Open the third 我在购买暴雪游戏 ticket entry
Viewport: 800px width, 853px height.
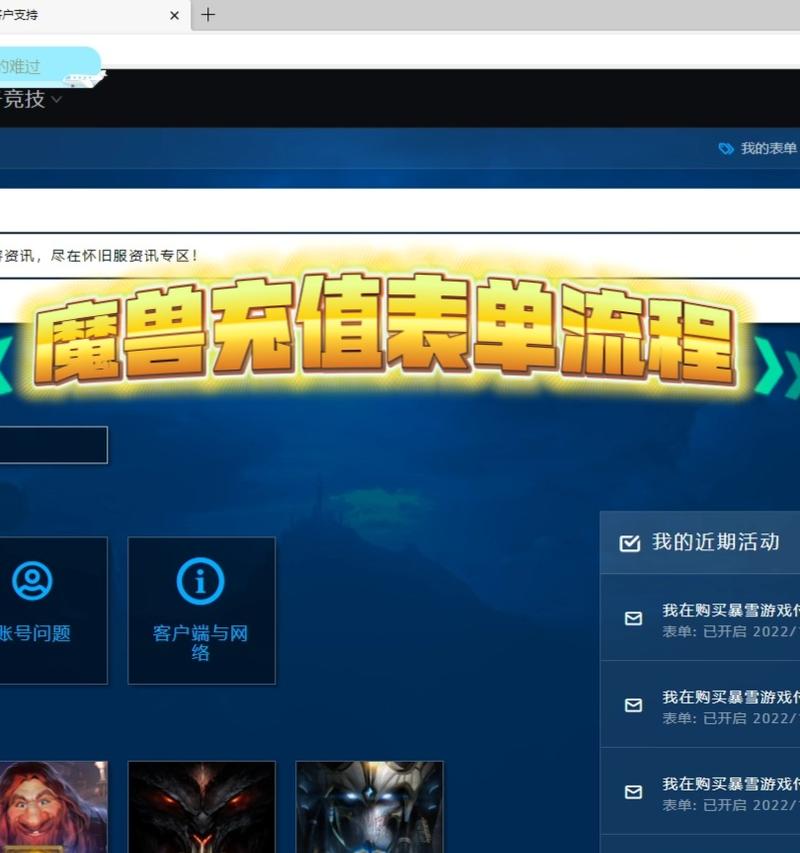[700, 792]
